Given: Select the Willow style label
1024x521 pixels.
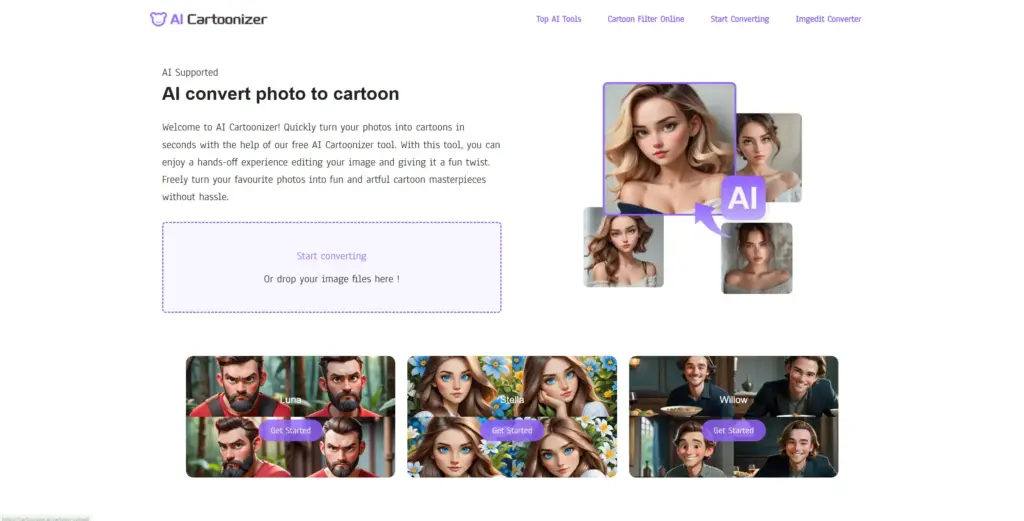Looking at the screenshot, I should point(733,400).
